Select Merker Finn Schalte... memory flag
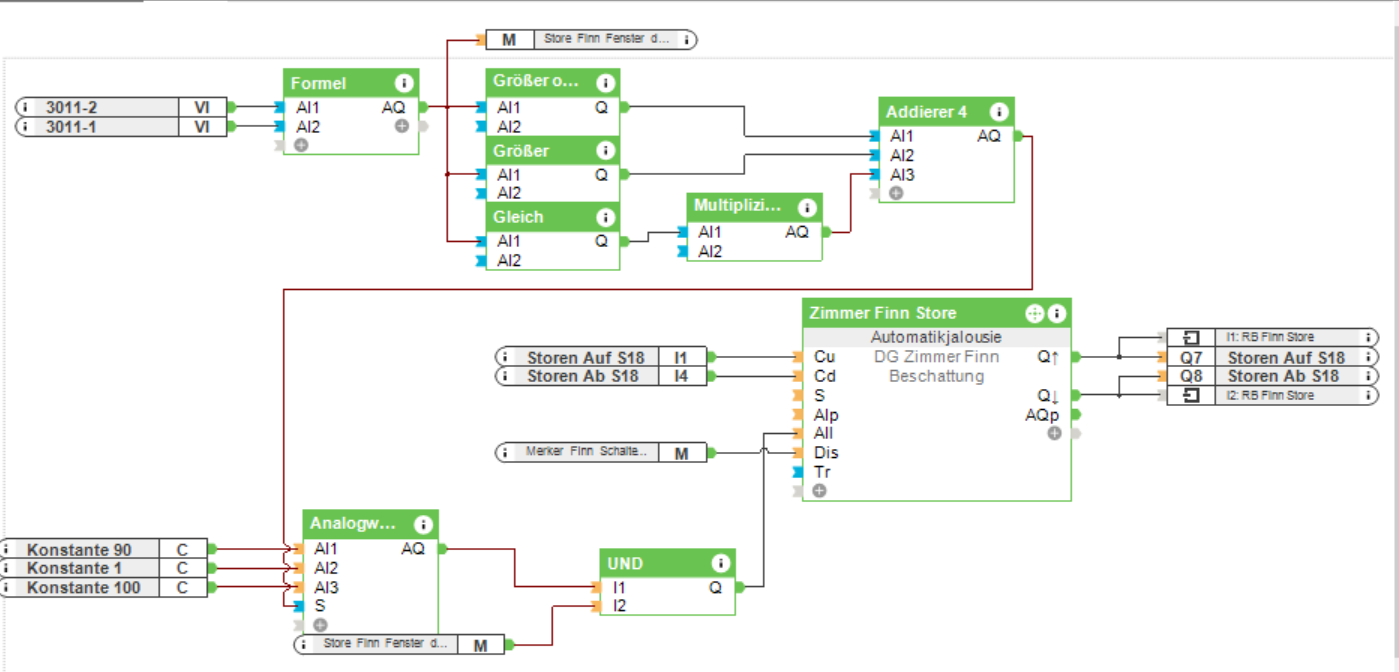The image size is (1399, 672). (x=601, y=453)
